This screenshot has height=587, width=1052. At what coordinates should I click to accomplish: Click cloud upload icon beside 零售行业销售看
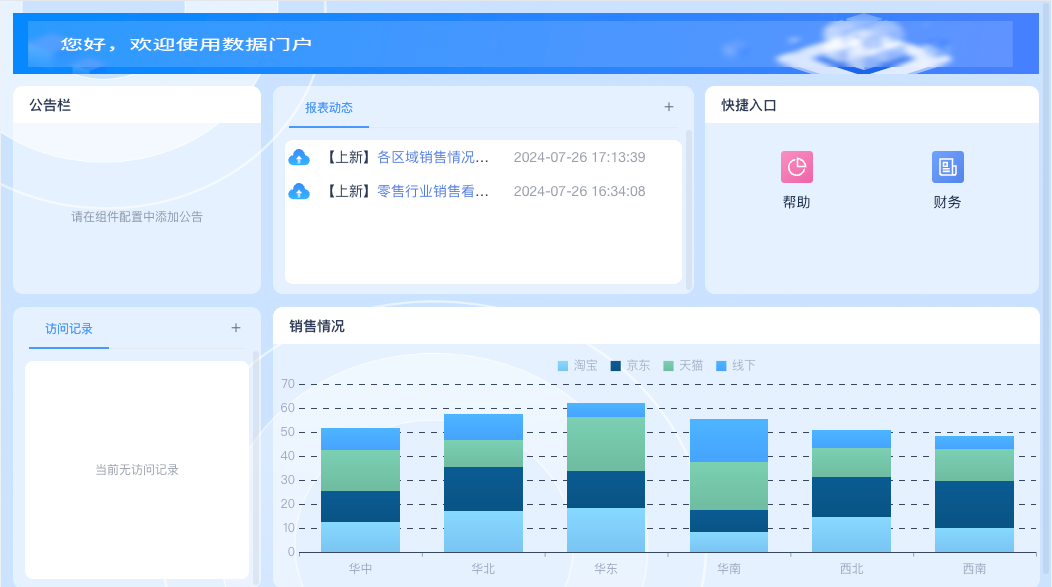pyautogui.click(x=299, y=192)
